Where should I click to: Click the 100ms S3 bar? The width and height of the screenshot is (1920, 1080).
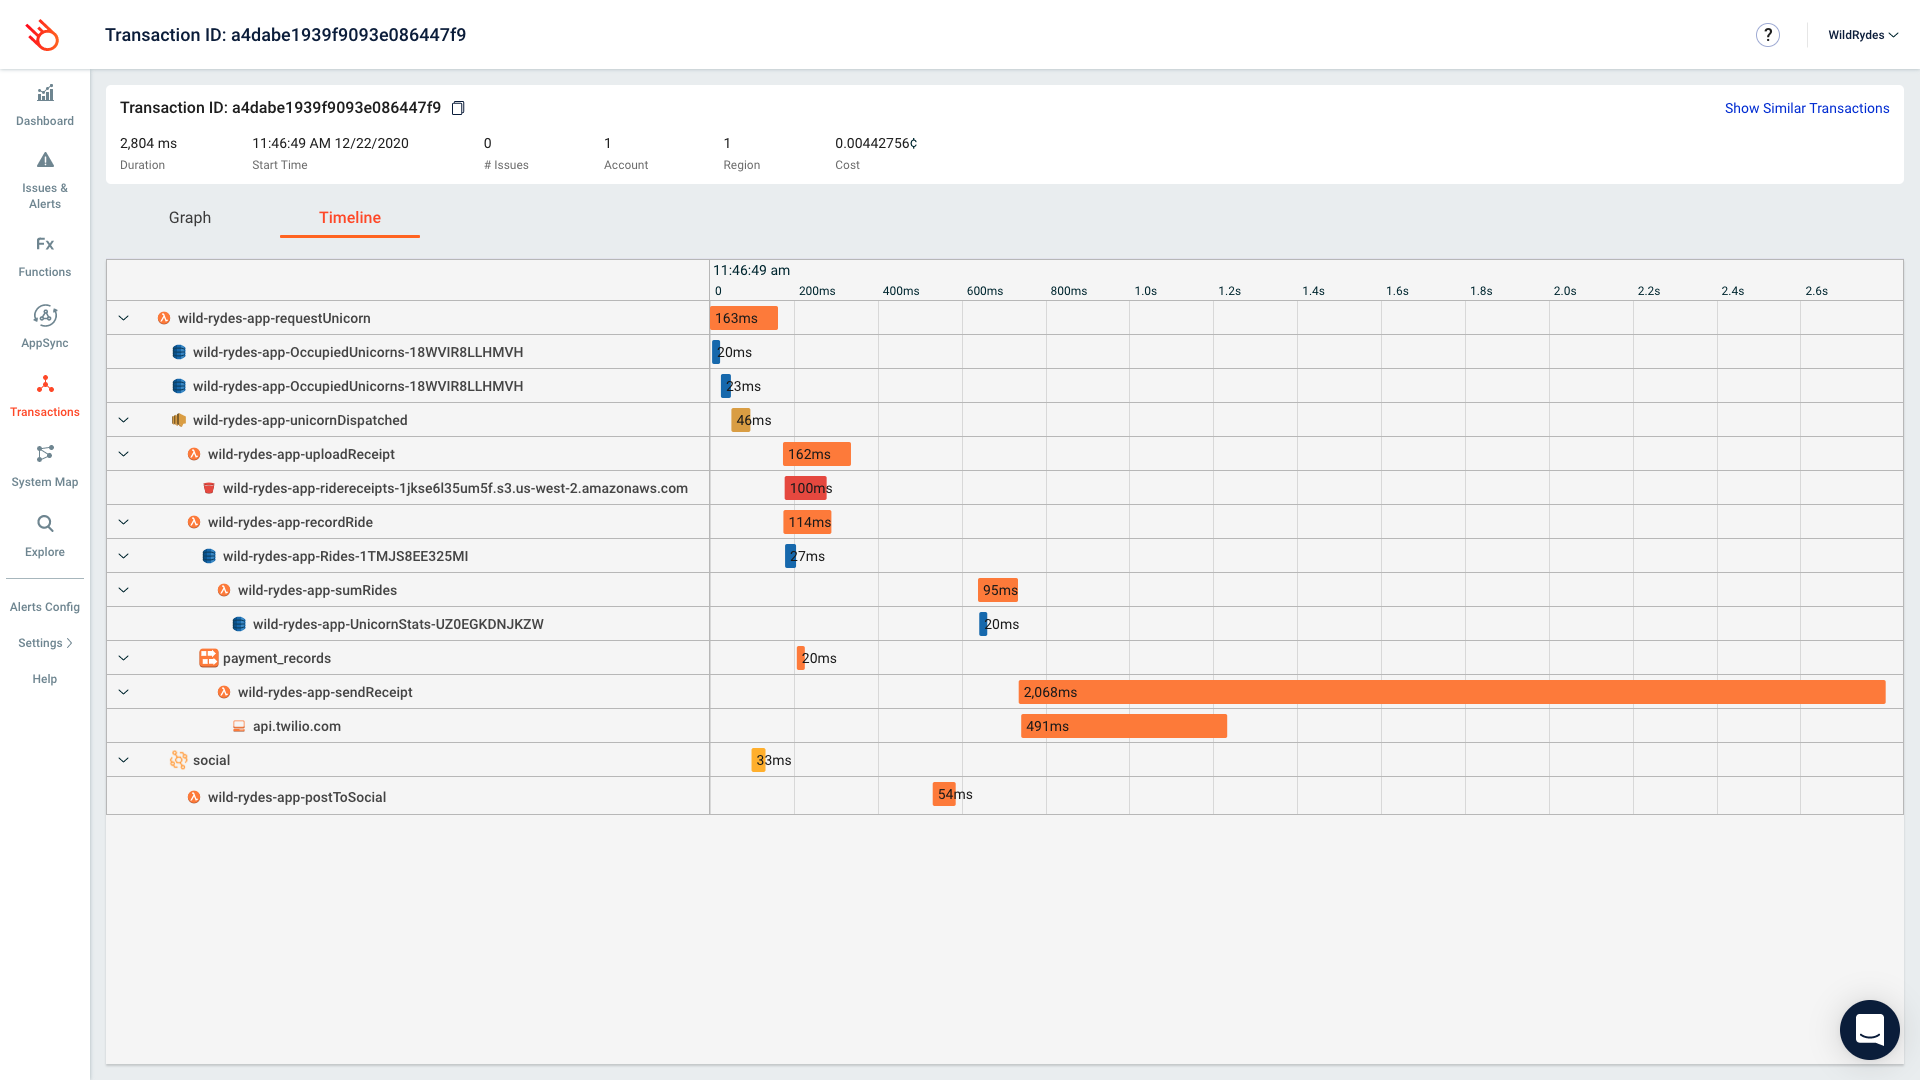pos(806,488)
